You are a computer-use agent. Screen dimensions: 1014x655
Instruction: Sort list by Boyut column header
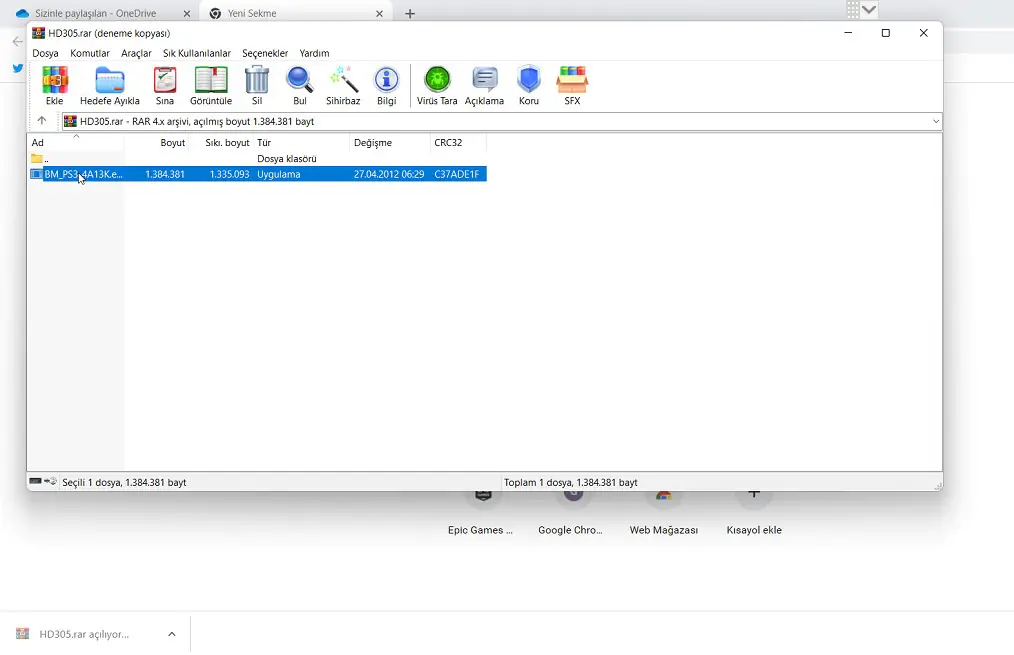(172, 143)
